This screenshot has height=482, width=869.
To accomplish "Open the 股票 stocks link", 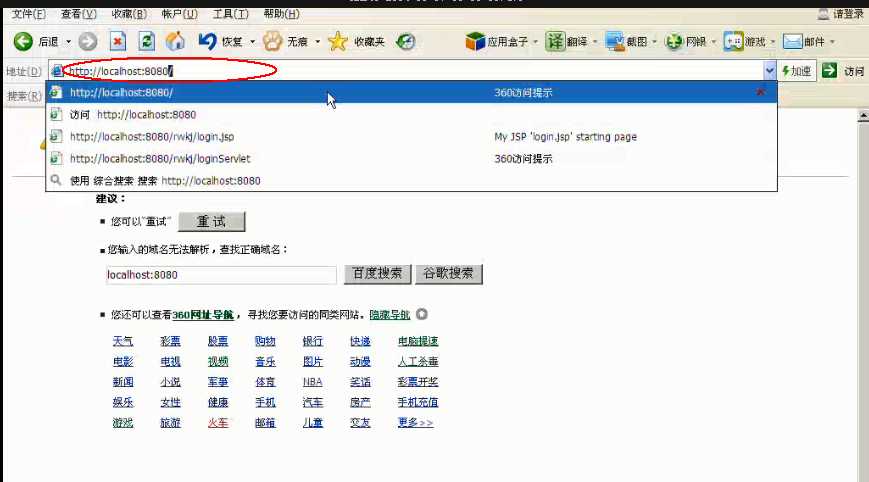I will coord(218,341).
